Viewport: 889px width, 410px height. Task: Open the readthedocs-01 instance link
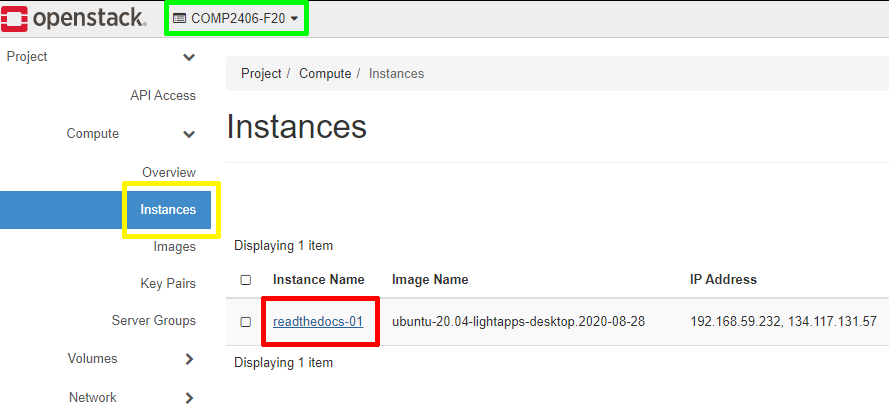(317, 322)
